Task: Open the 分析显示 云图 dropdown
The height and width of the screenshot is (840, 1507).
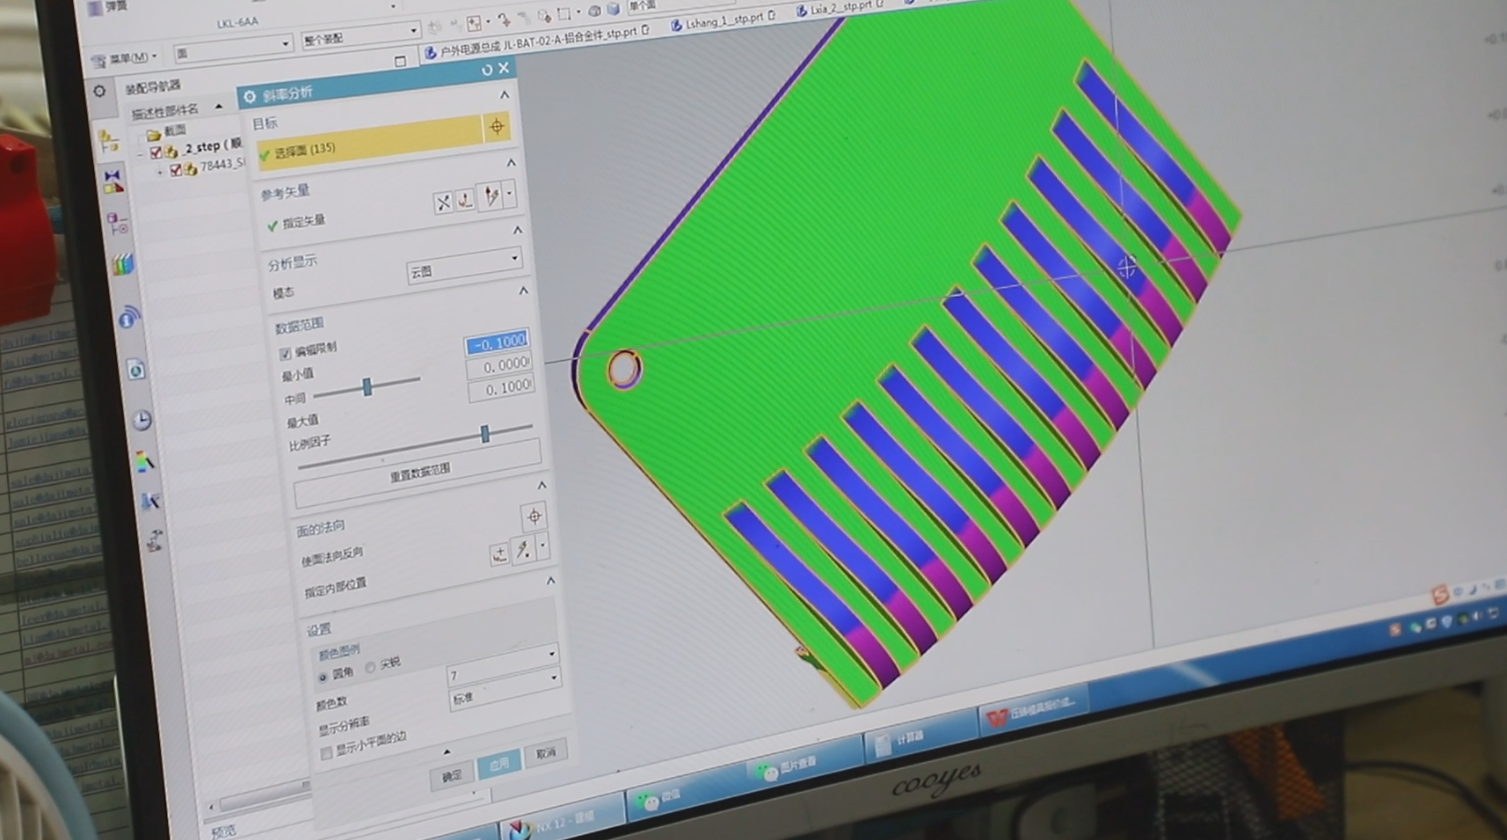Action: click(464, 265)
